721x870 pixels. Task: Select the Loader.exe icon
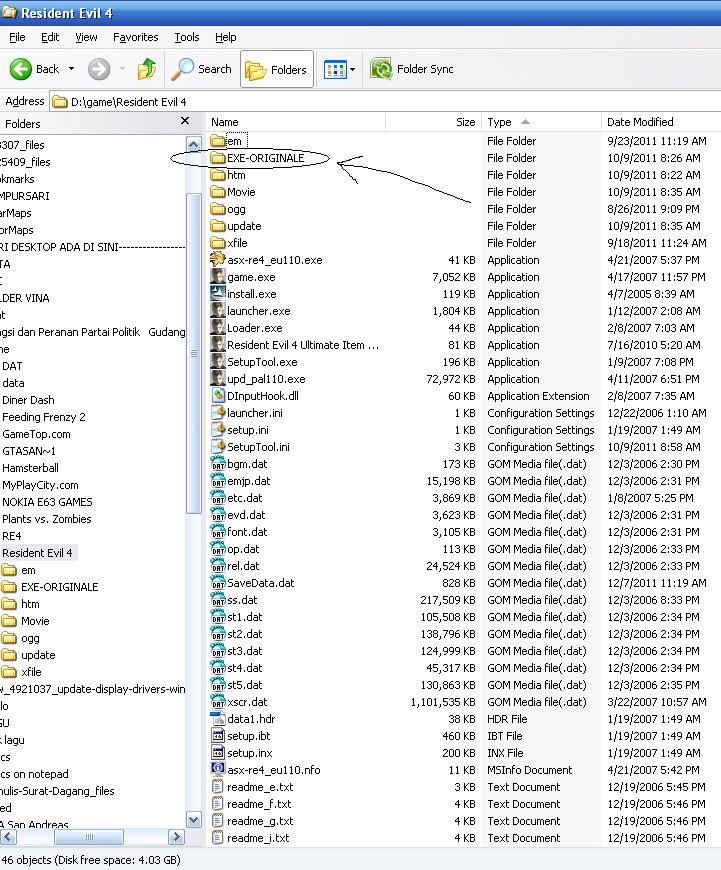[218, 328]
